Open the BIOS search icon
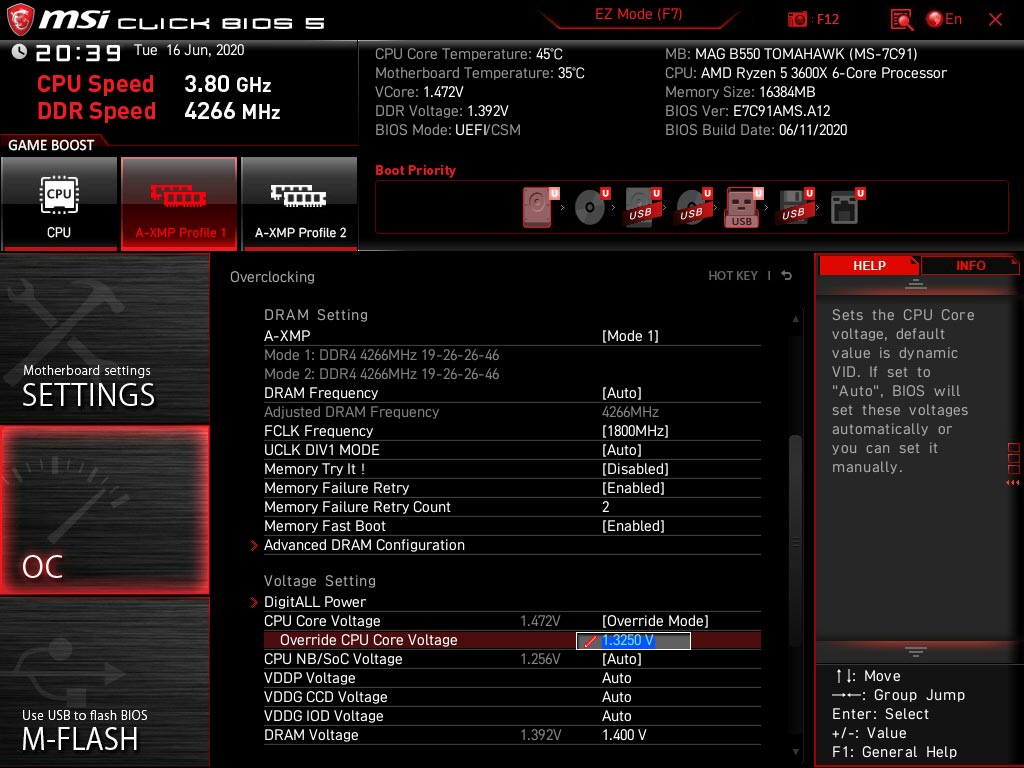 click(901, 20)
